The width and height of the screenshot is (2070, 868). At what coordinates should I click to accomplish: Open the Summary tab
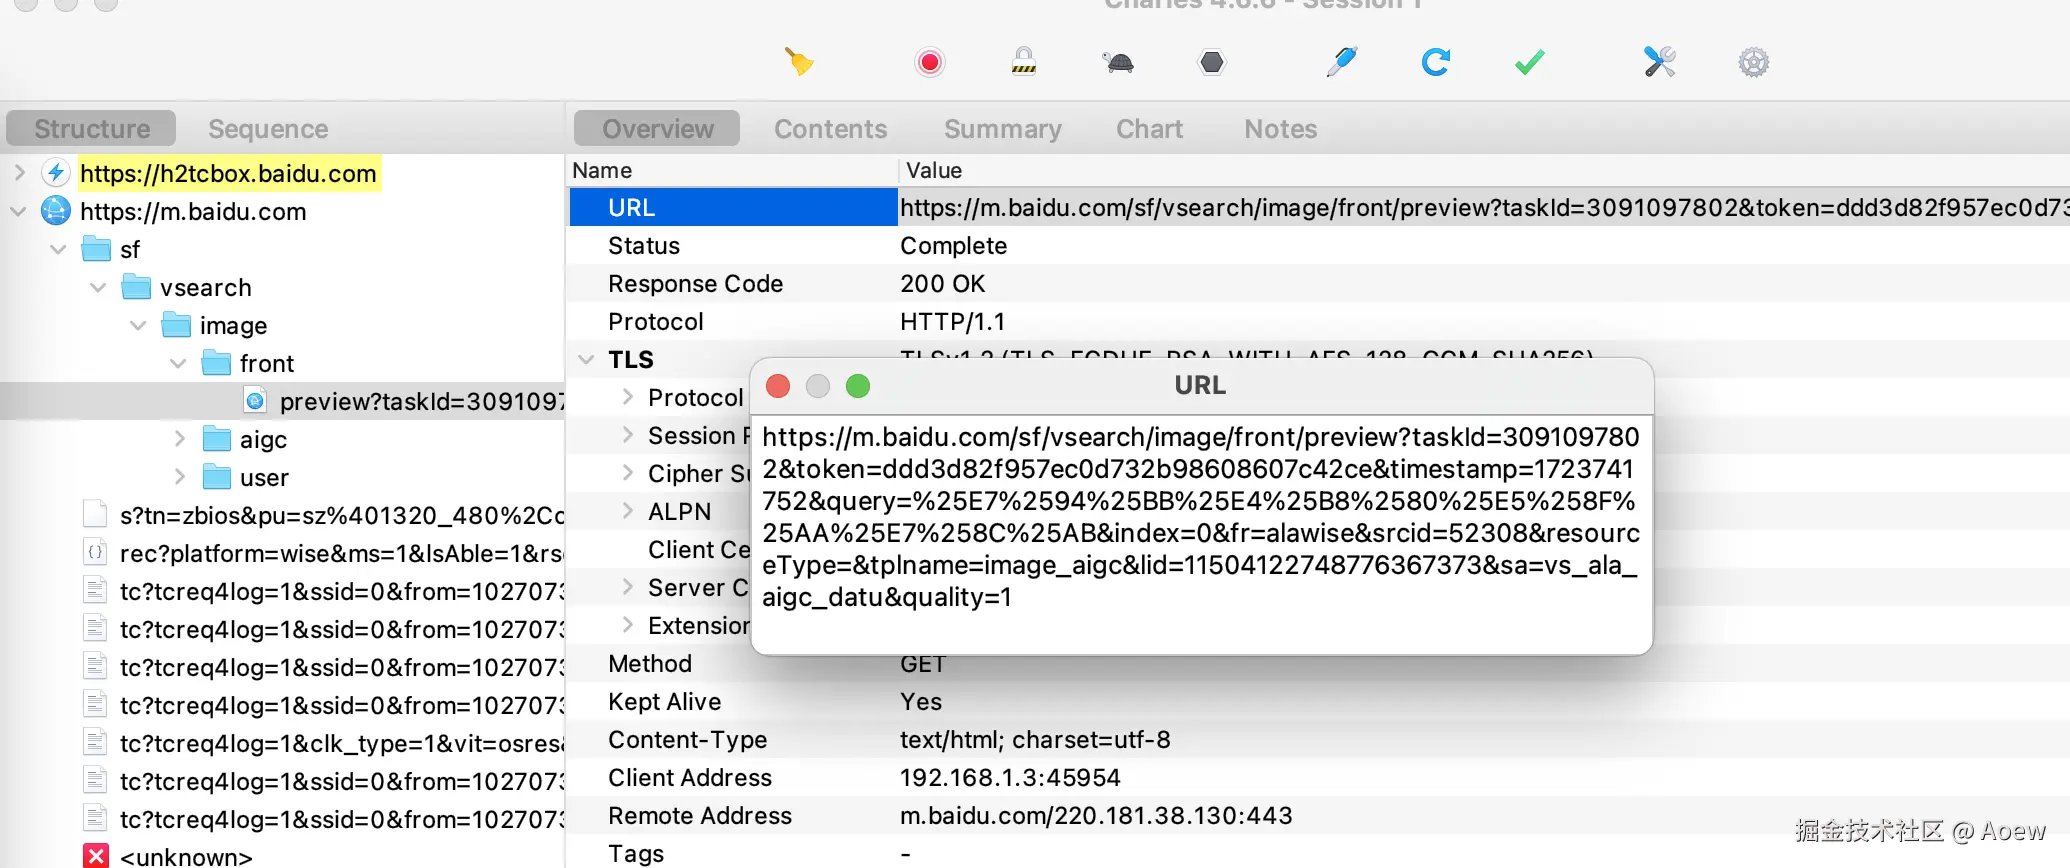pyautogui.click(x=1002, y=129)
